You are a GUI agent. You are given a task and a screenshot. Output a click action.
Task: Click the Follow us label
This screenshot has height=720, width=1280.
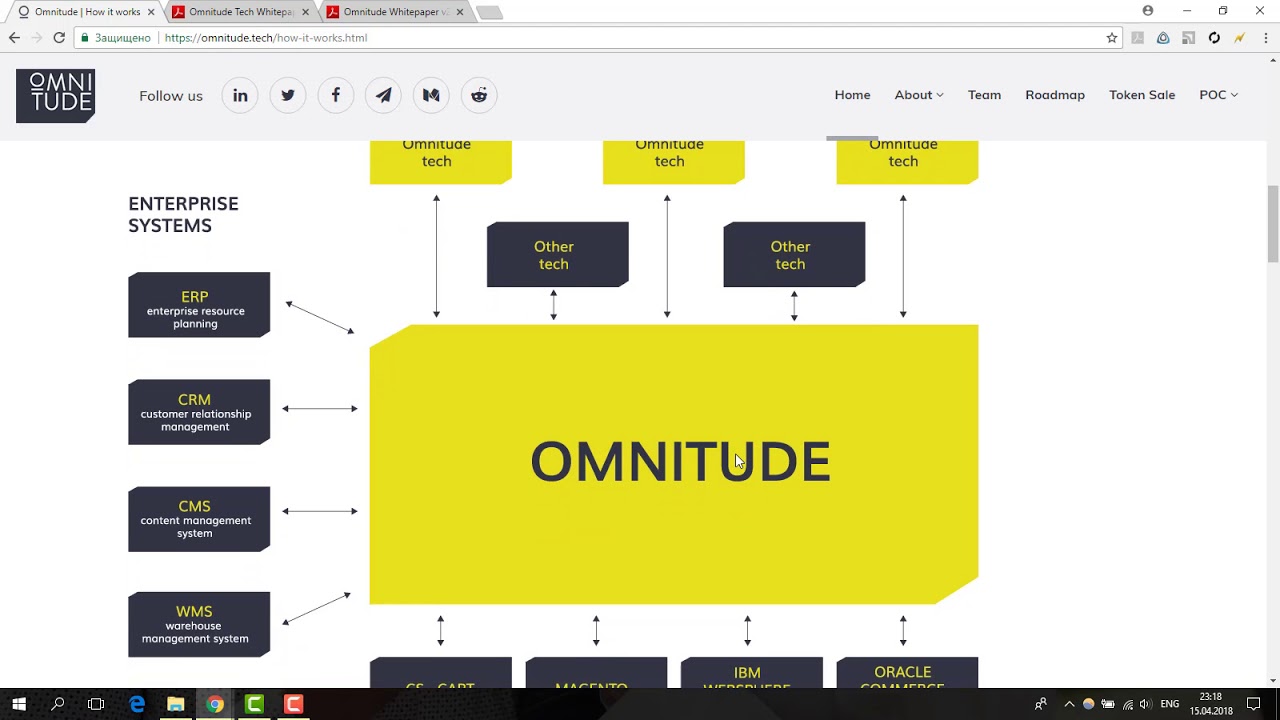tap(171, 96)
